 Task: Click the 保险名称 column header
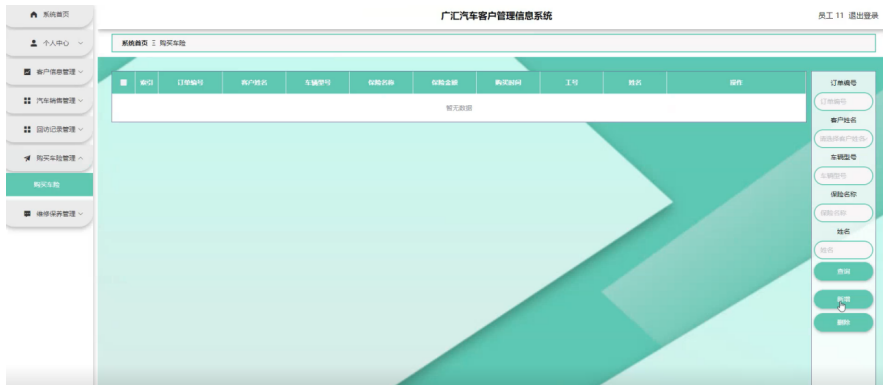381,82
